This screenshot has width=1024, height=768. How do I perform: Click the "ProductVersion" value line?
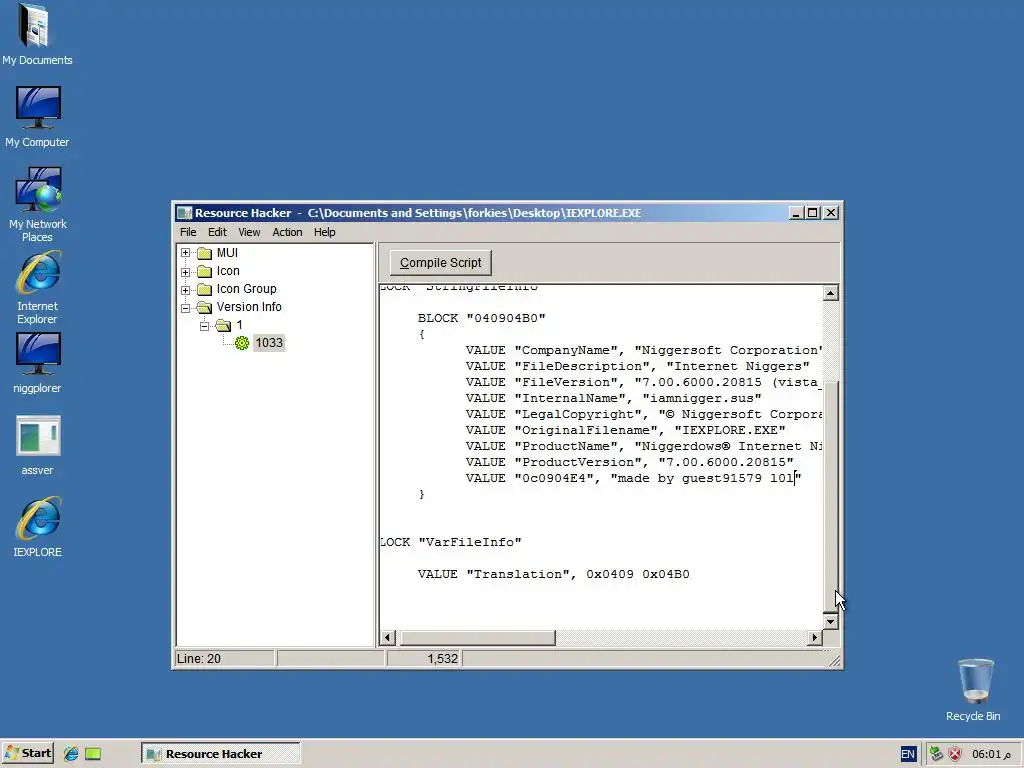click(629, 462)
